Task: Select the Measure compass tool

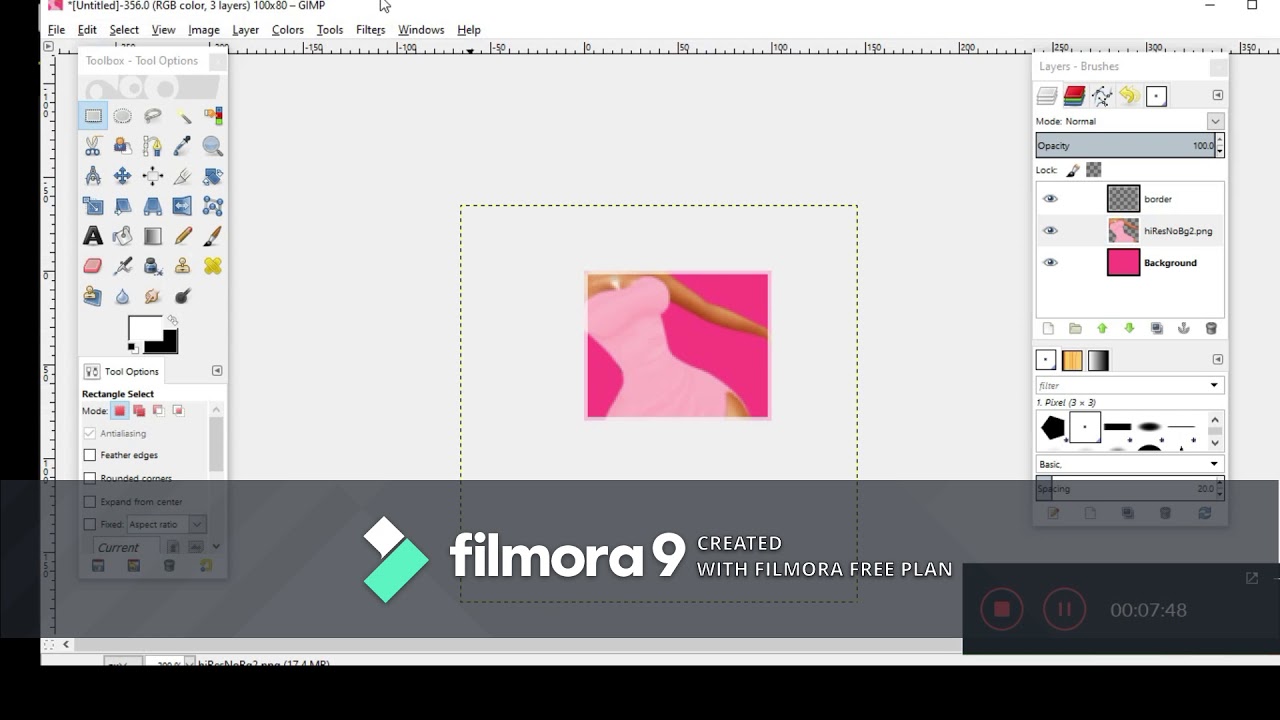Action: pos(93,176)
